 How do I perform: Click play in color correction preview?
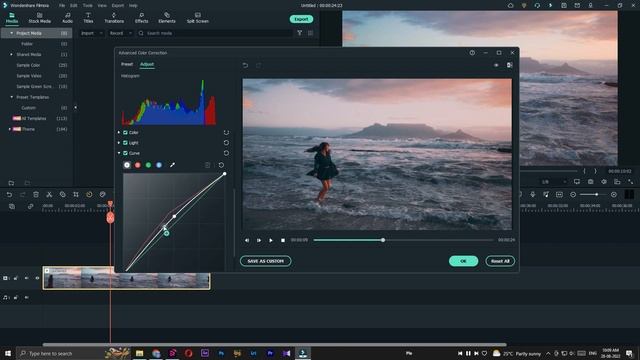[x=271, y=240]
